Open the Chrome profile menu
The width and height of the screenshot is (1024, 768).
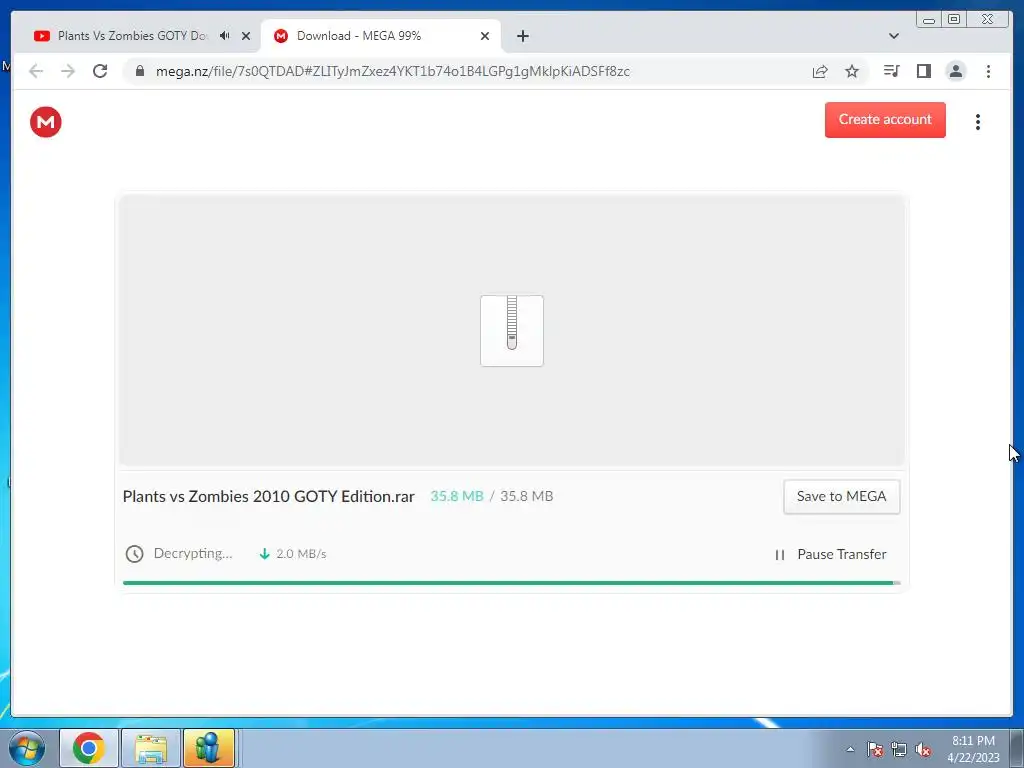coord(955,71)
